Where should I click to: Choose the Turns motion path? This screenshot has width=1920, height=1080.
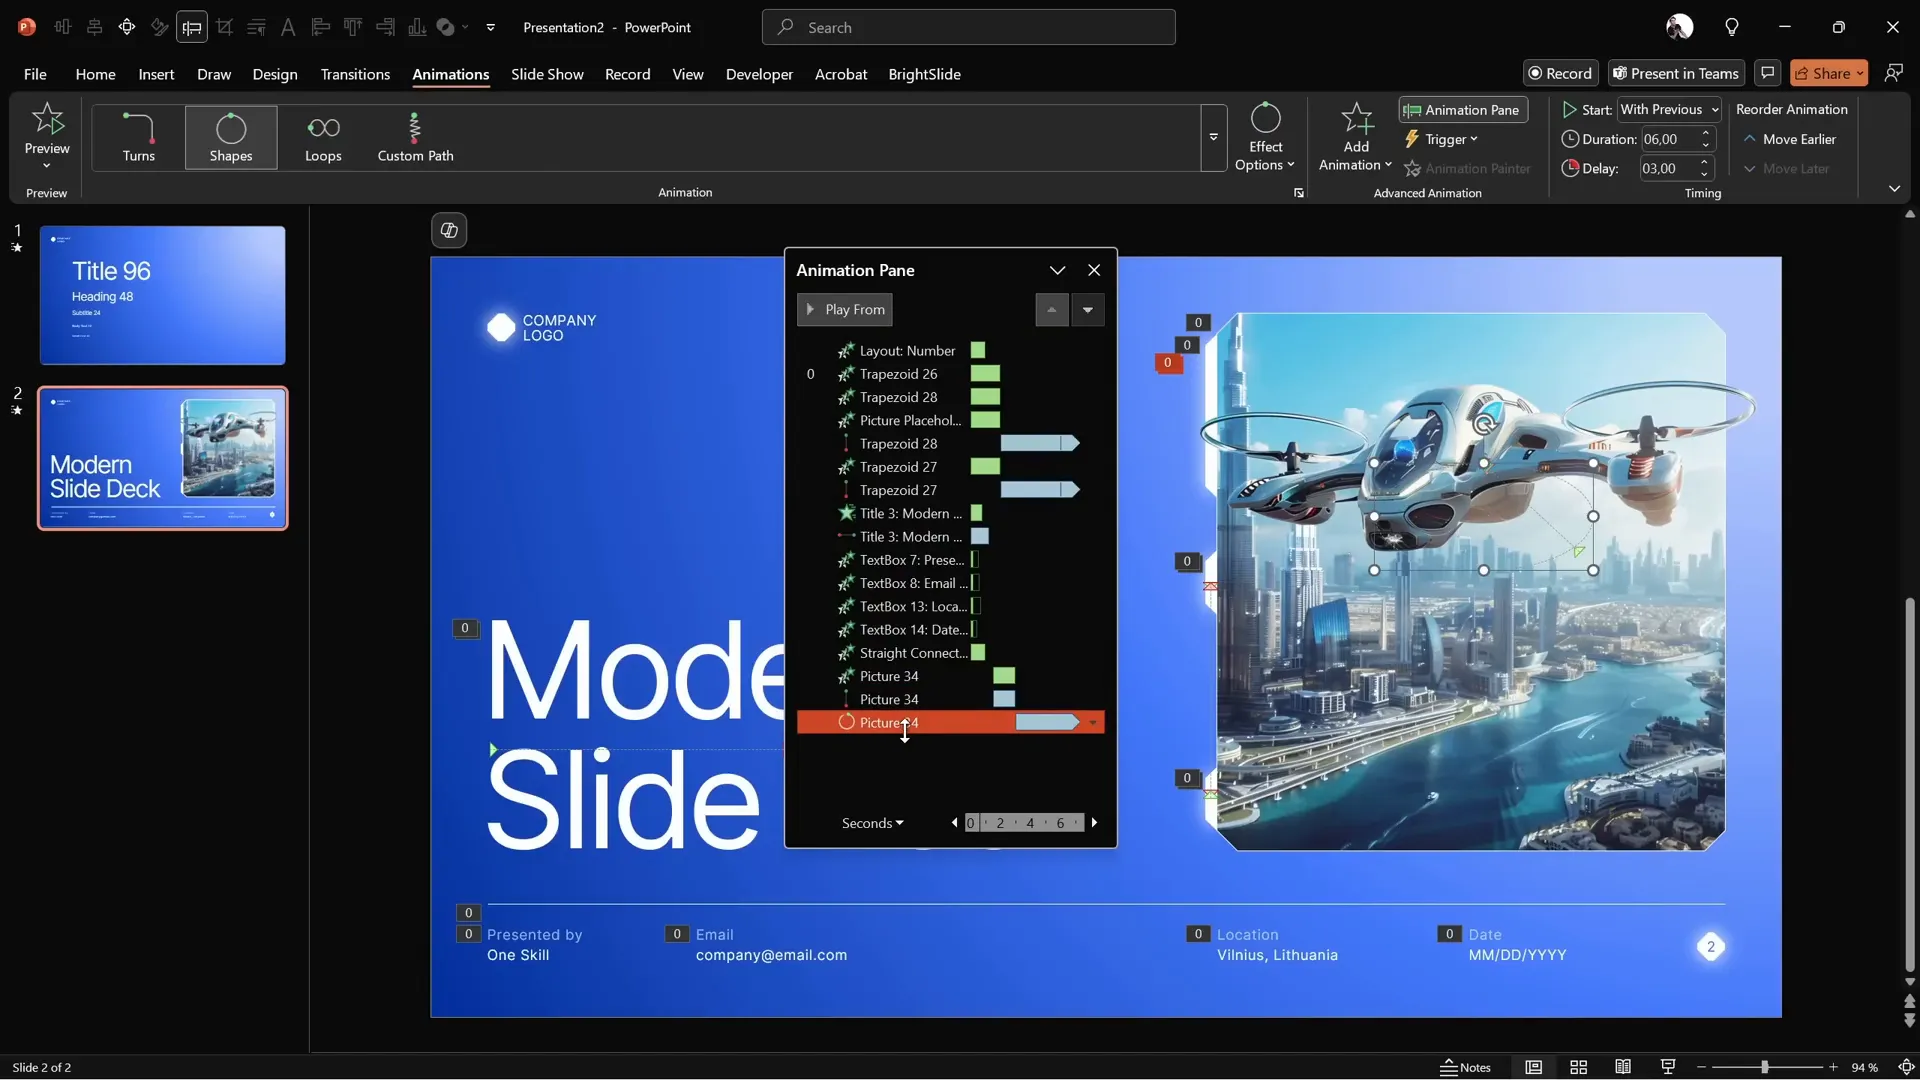[x=137, y=137]
